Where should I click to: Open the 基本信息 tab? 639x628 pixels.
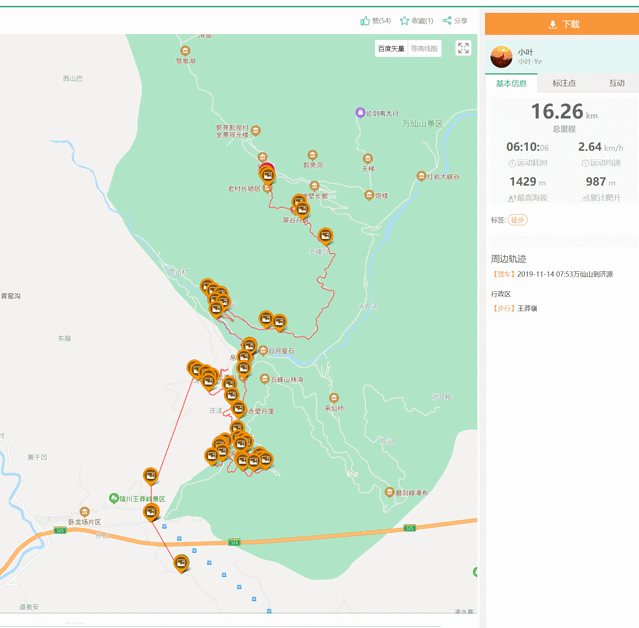[x=511, y=83]
